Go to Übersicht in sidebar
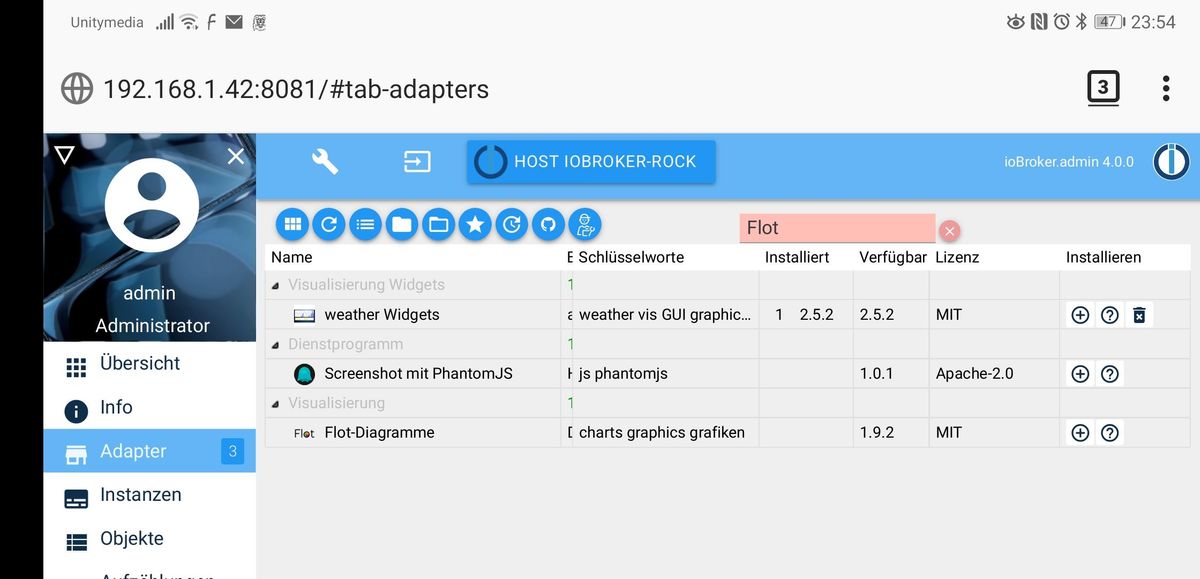 (139, 364)
